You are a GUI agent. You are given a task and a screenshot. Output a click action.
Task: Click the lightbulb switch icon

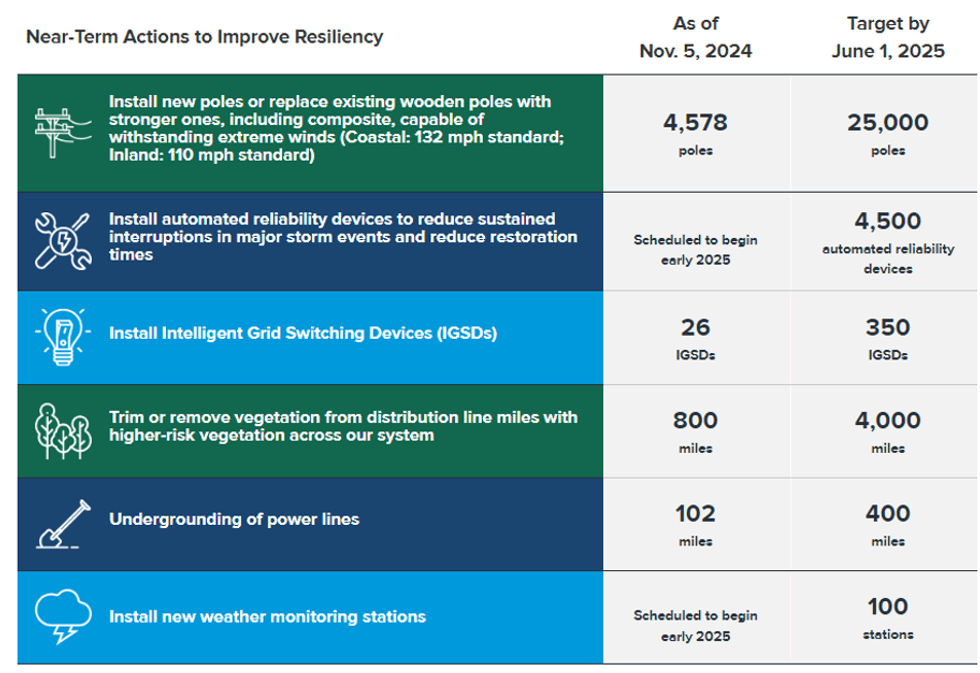pos(63,337)
